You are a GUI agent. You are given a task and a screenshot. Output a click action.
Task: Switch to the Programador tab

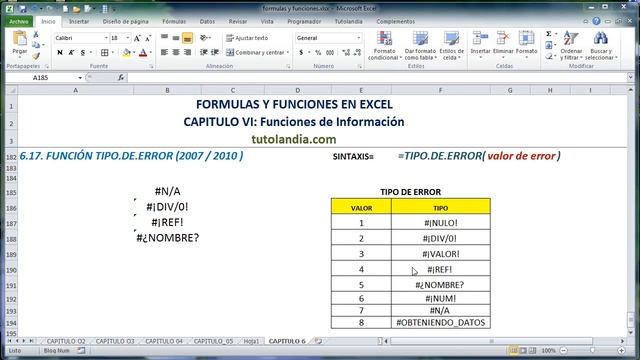304,21
